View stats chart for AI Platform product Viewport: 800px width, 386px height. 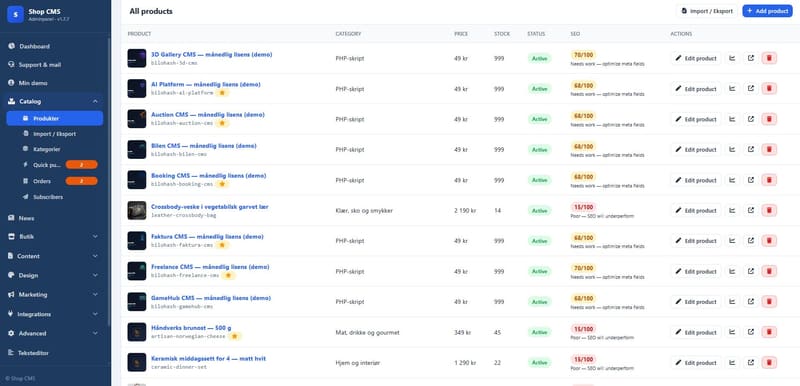coord(732,89)
